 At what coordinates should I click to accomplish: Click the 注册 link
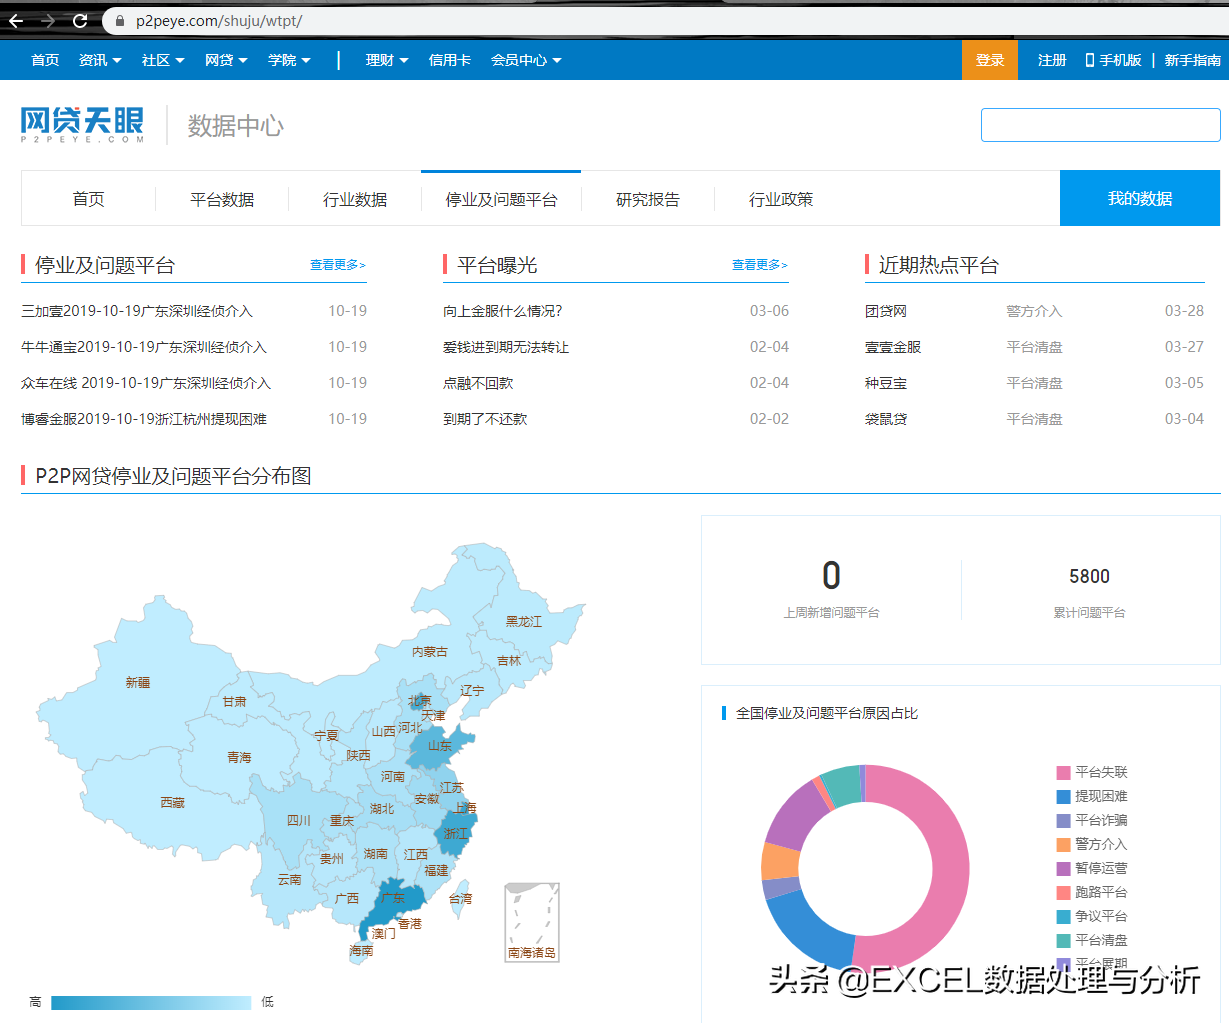pos(1052,60)
